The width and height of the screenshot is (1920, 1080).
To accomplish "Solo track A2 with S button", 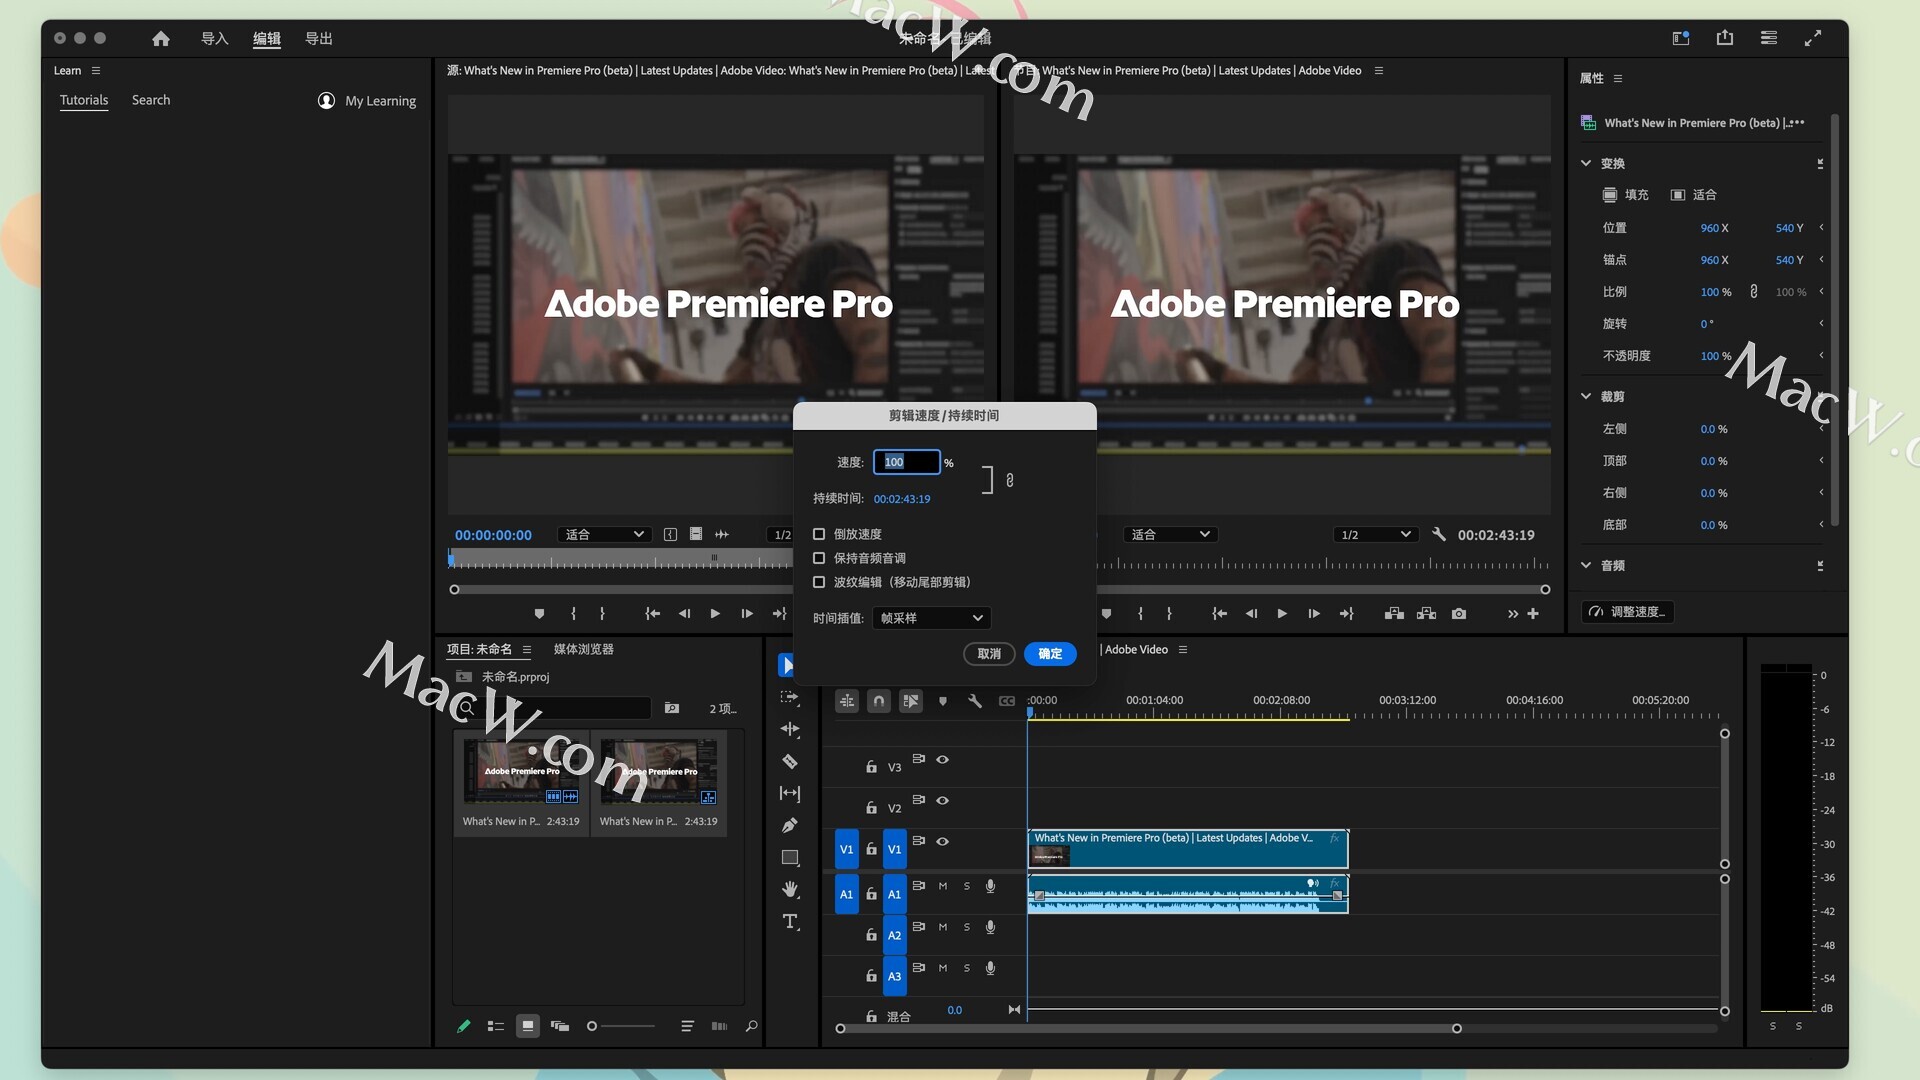I will pyautogui.click(x=966, y=927).
